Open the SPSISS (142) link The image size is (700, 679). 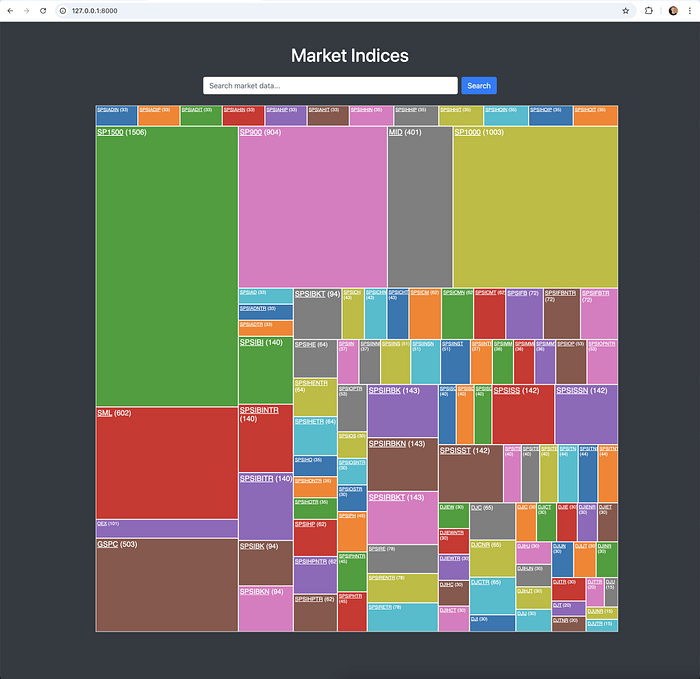pos(507,391)
